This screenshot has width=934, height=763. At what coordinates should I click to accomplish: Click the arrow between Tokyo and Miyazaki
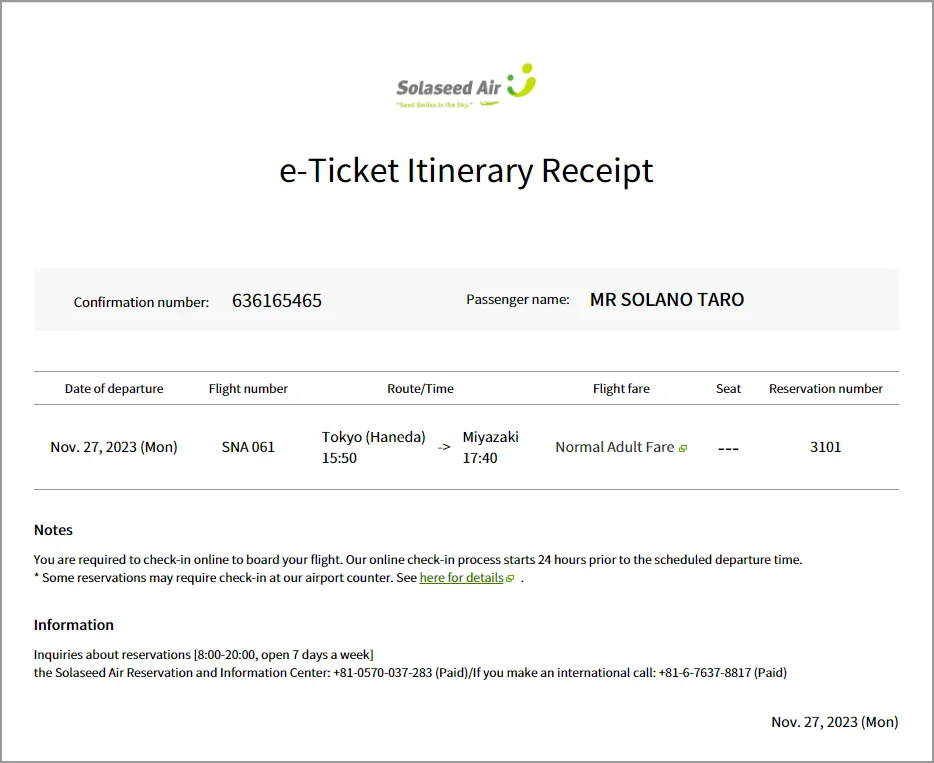coord(444,448)
